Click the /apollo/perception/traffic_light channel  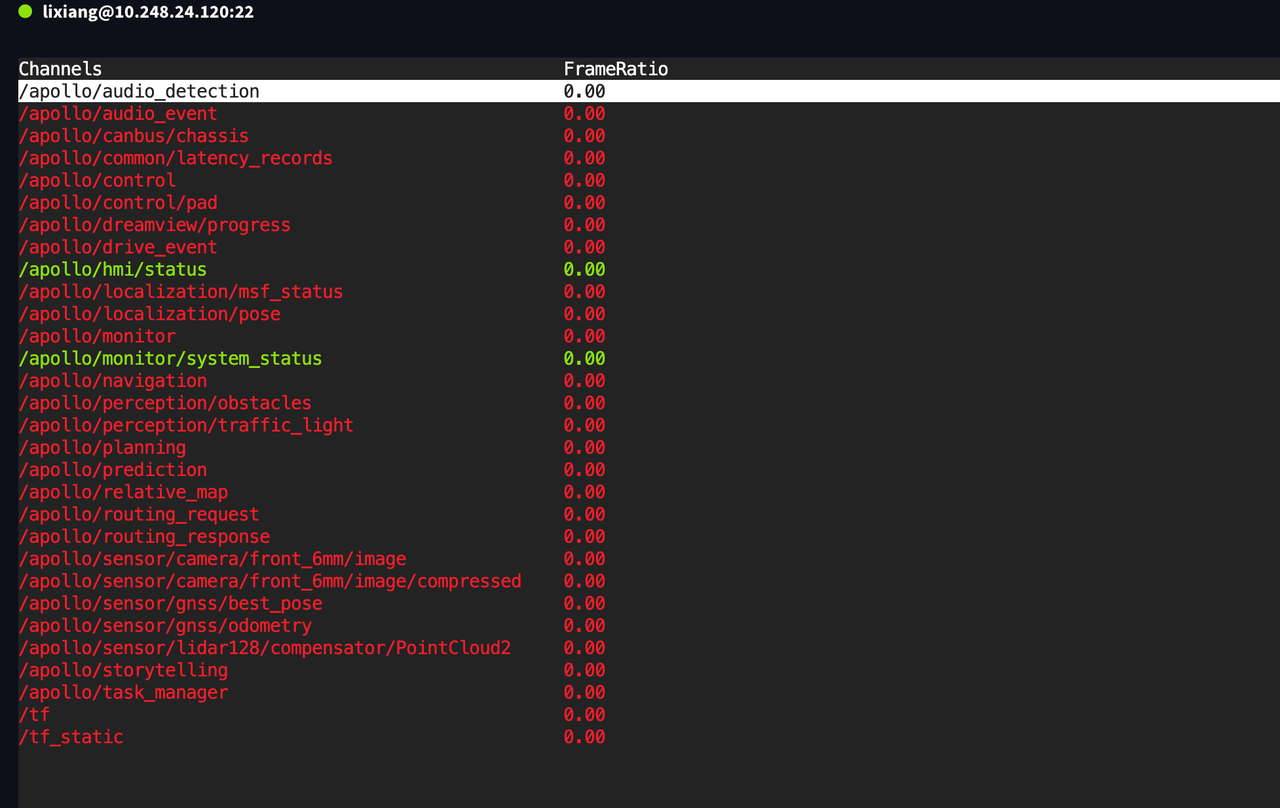point(186,425)
